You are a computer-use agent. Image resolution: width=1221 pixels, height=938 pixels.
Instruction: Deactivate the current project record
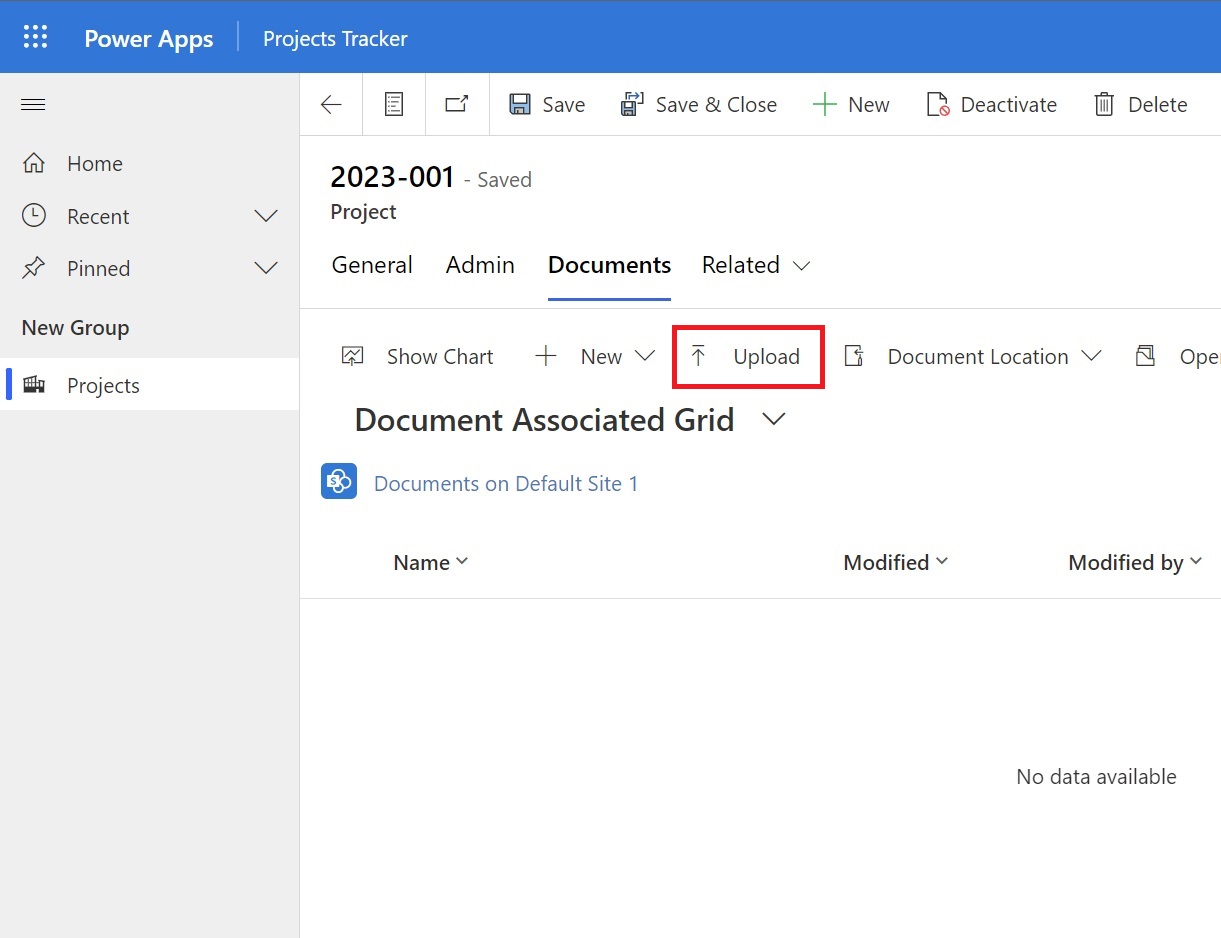(991, 104)
